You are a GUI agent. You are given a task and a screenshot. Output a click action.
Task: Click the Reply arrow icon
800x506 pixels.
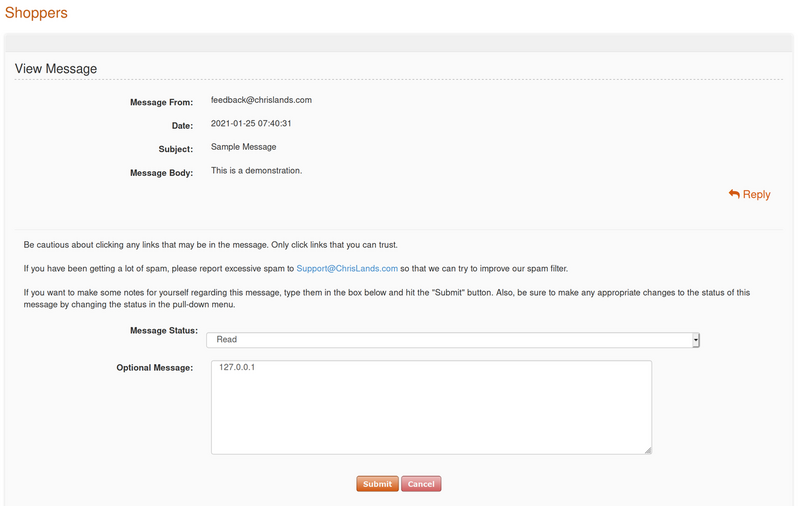(734, 194)
